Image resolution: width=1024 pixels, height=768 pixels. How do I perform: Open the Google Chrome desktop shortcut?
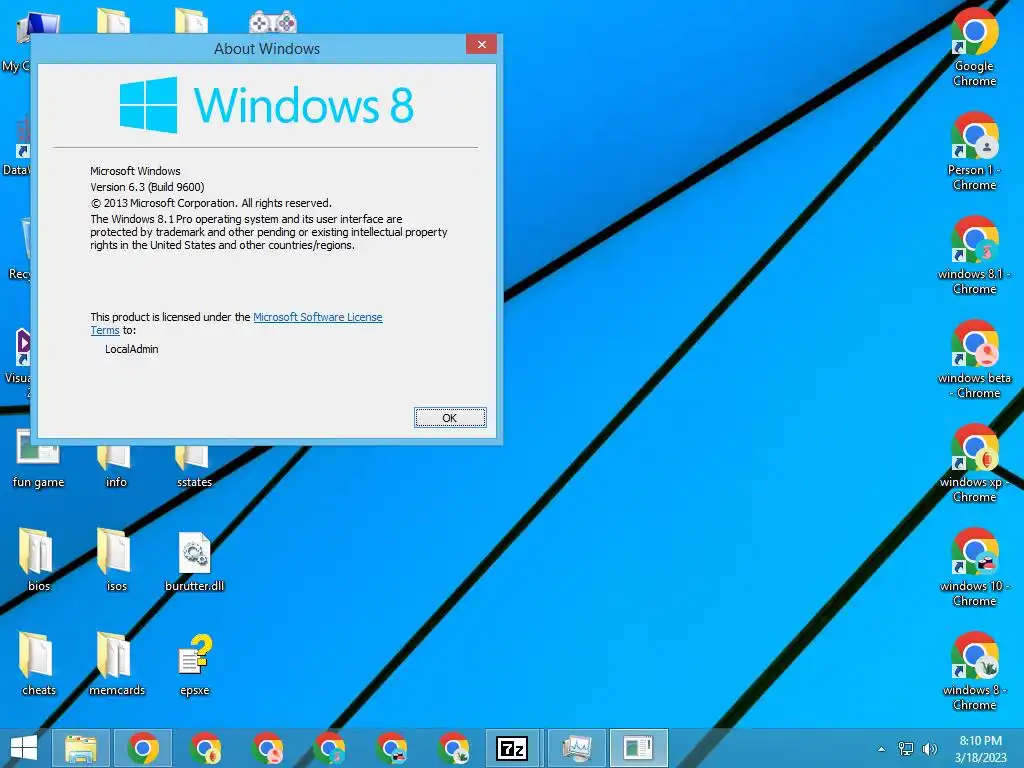(x=974, y=48)
